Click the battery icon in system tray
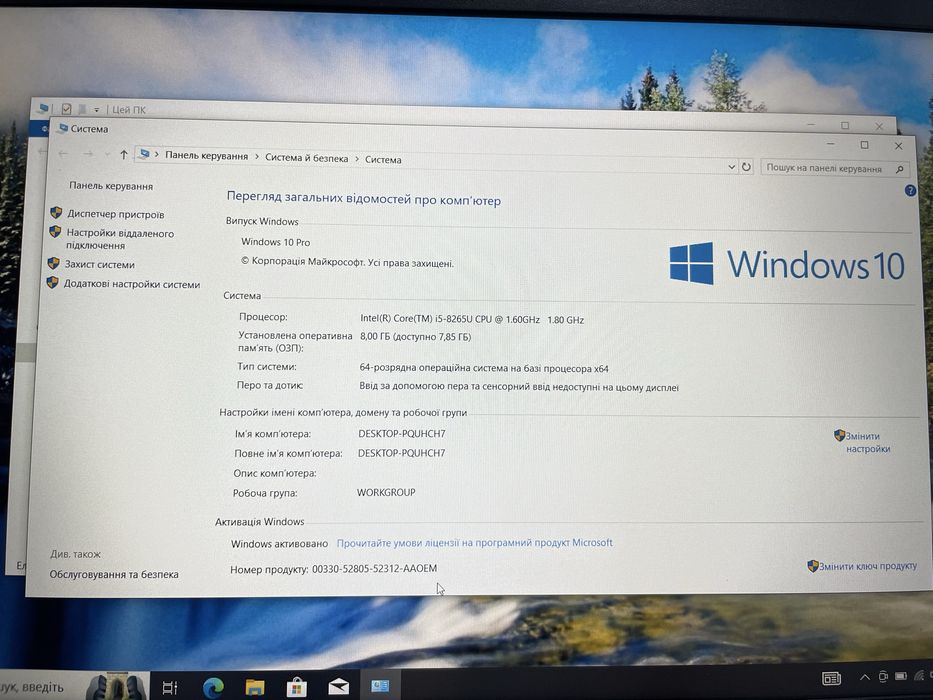 (901, 676)
